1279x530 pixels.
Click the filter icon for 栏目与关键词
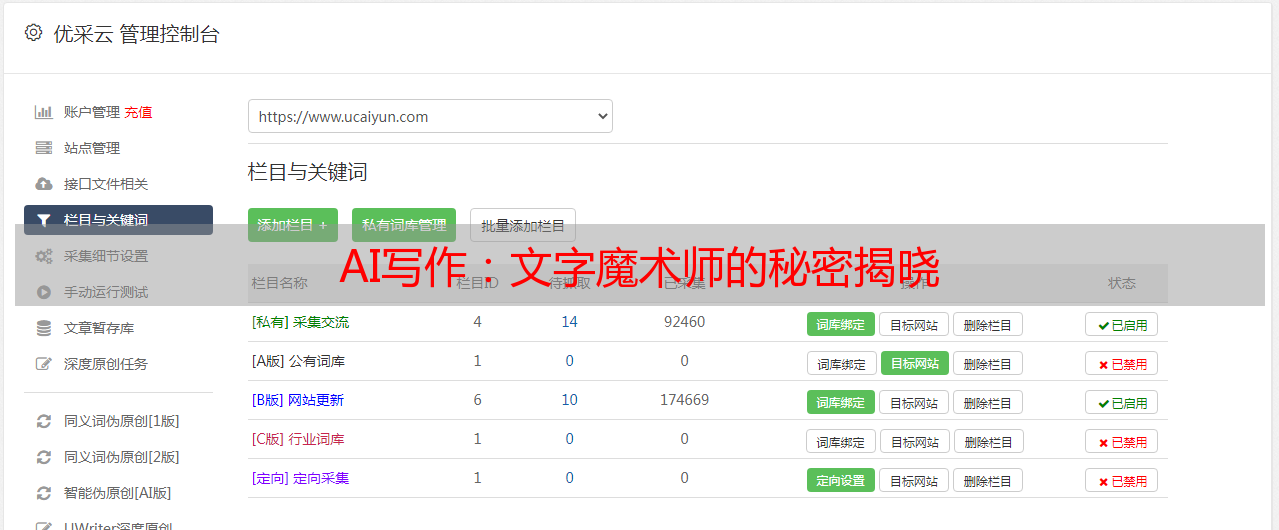[x=43, y=220]
